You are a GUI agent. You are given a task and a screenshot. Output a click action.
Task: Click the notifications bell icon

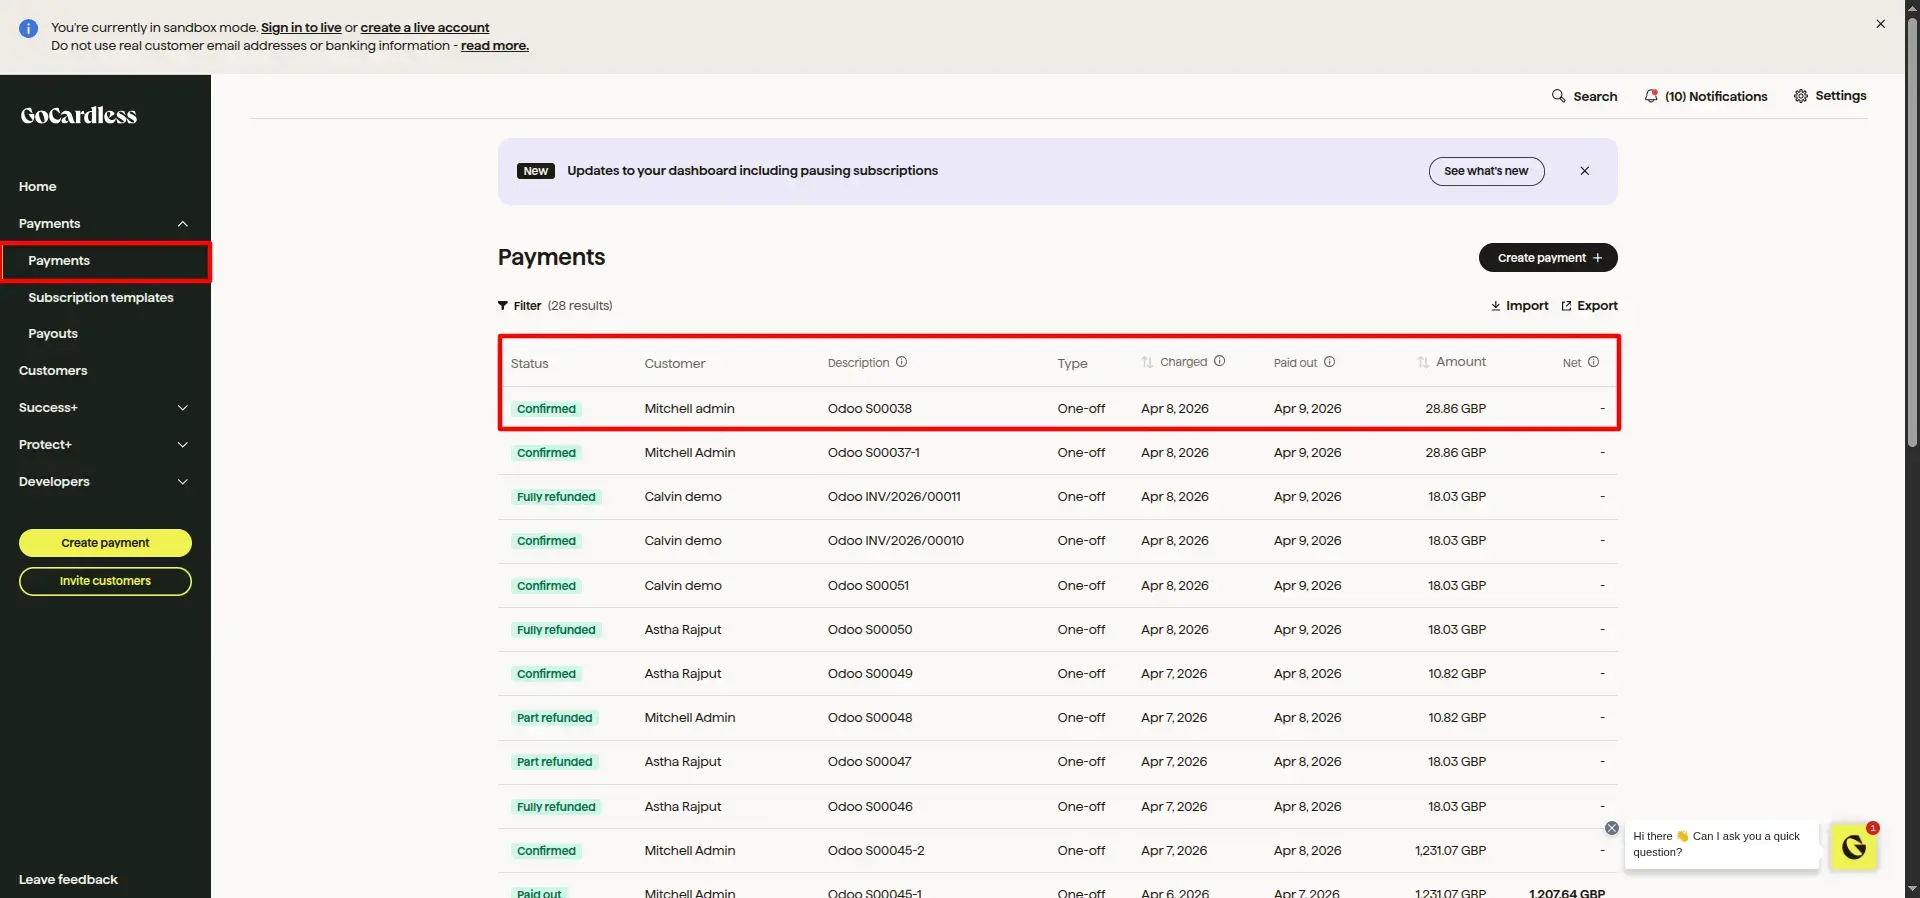pyautogui.click(x=1651, y=96)
